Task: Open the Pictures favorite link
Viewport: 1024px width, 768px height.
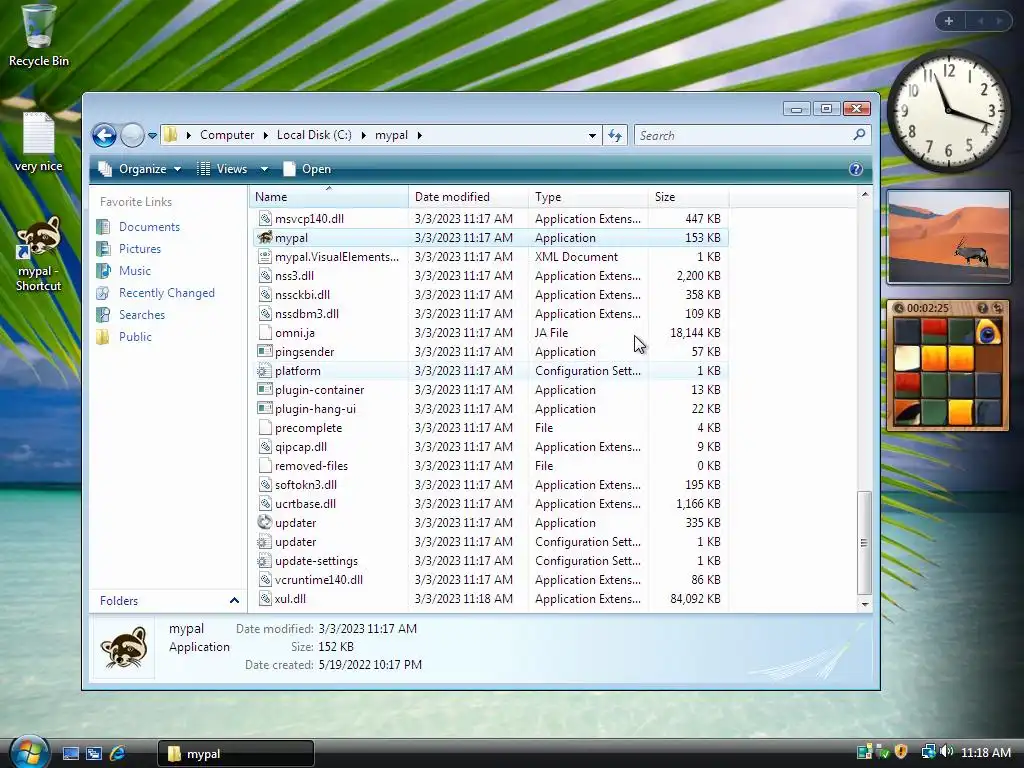Action: point(140,249)
